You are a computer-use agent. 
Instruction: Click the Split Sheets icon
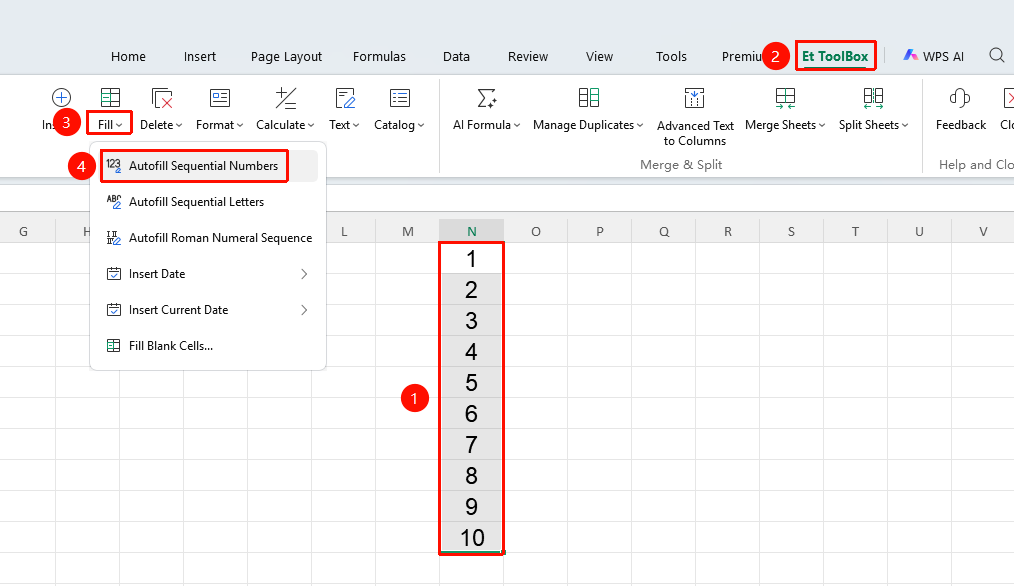coord(873,98)
